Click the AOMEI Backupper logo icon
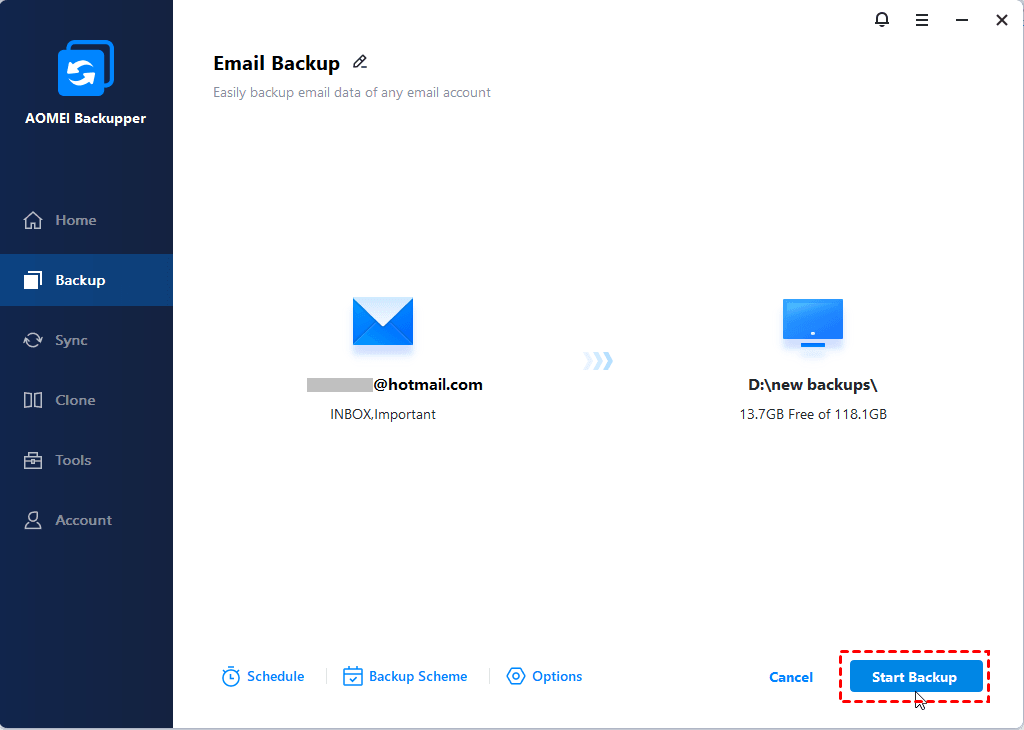The height and width of the screenshot is (730, 1024). 86,68
